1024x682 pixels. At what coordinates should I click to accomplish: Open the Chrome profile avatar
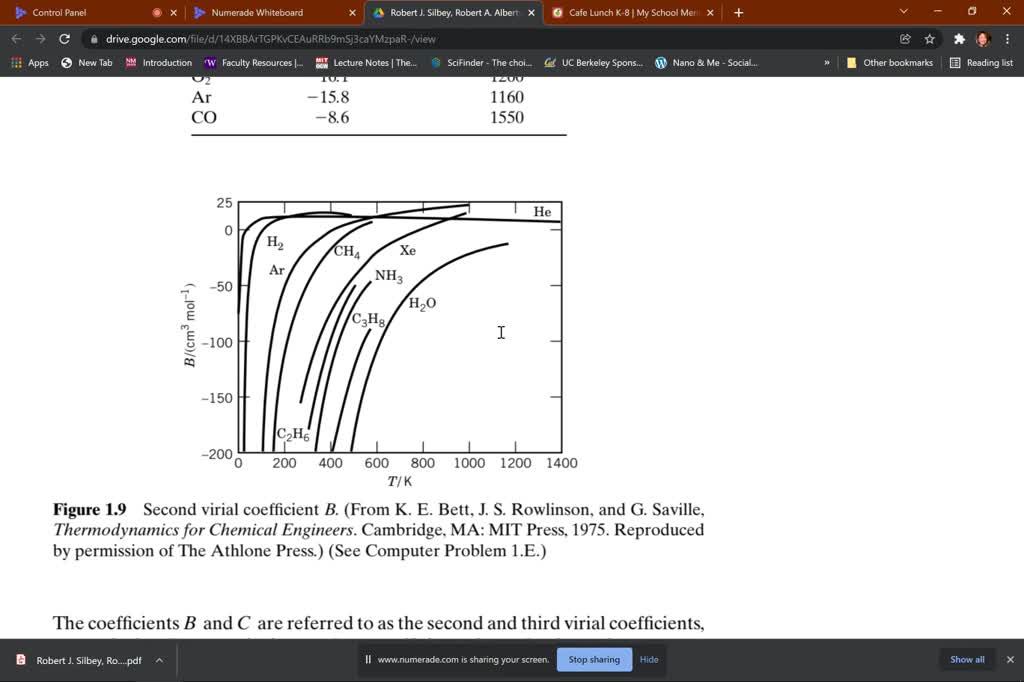981,37
